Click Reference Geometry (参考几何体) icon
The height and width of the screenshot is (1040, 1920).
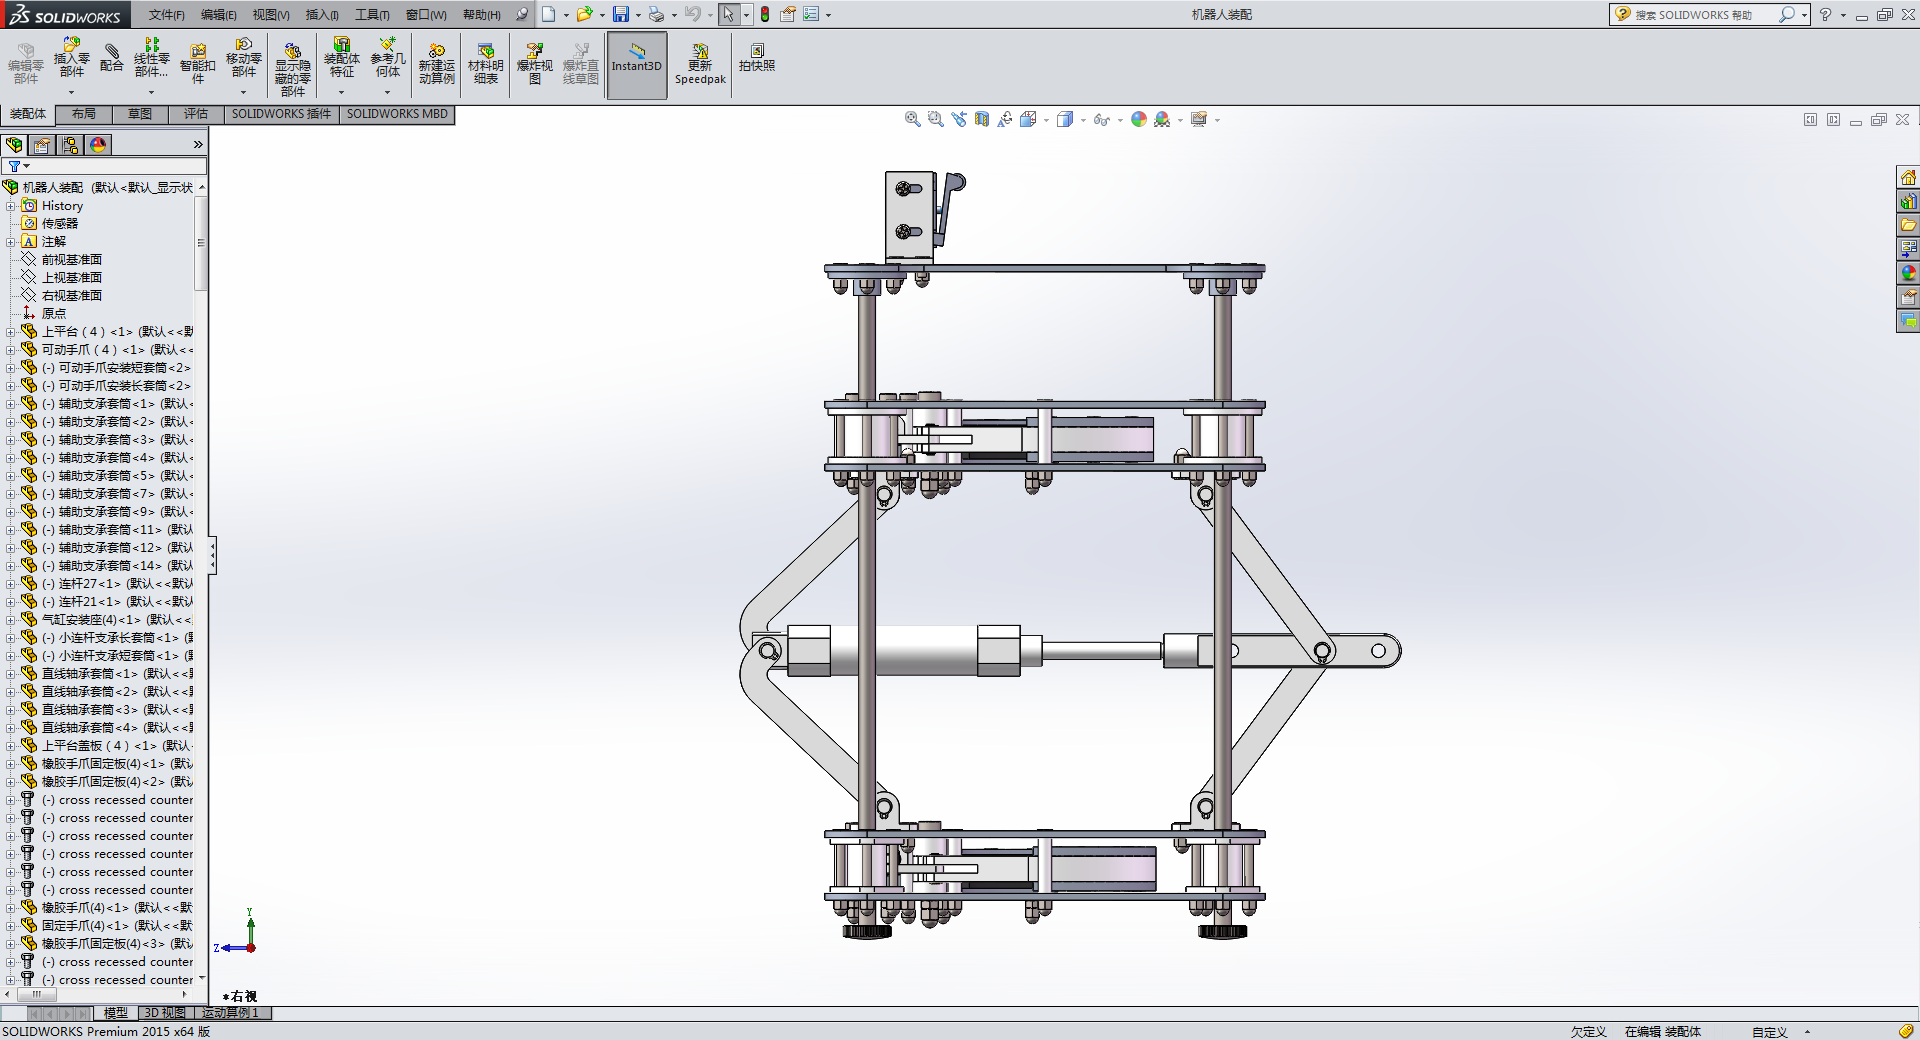388,58
